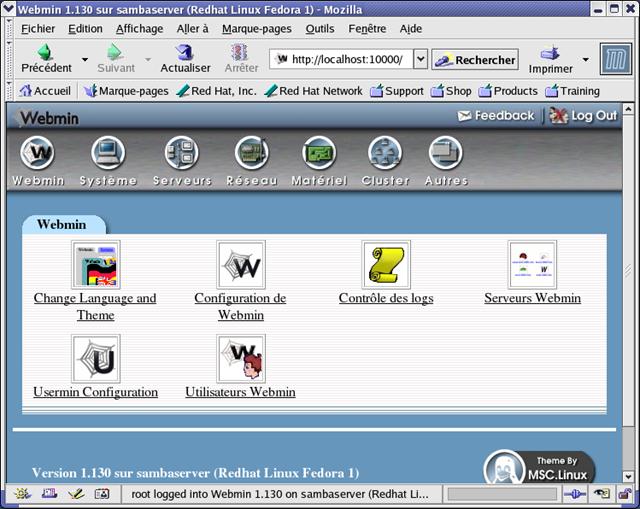The height and width of the screenshot is (509, 640).
Task: Click the Change Language and Theme icon
Action: click(x=96, y=265)
